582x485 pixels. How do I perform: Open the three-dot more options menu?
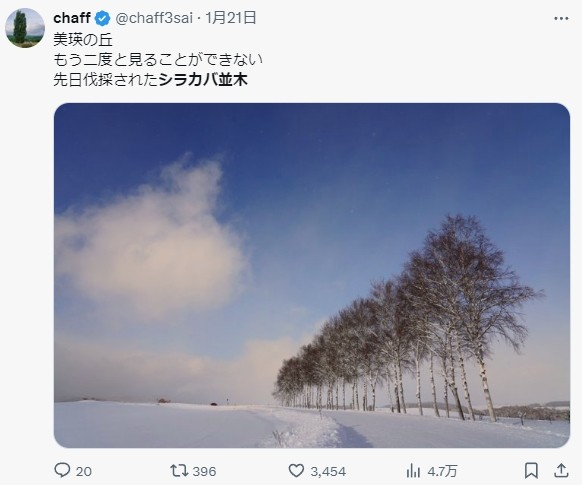pyautogui.click(x=561, y=19)
